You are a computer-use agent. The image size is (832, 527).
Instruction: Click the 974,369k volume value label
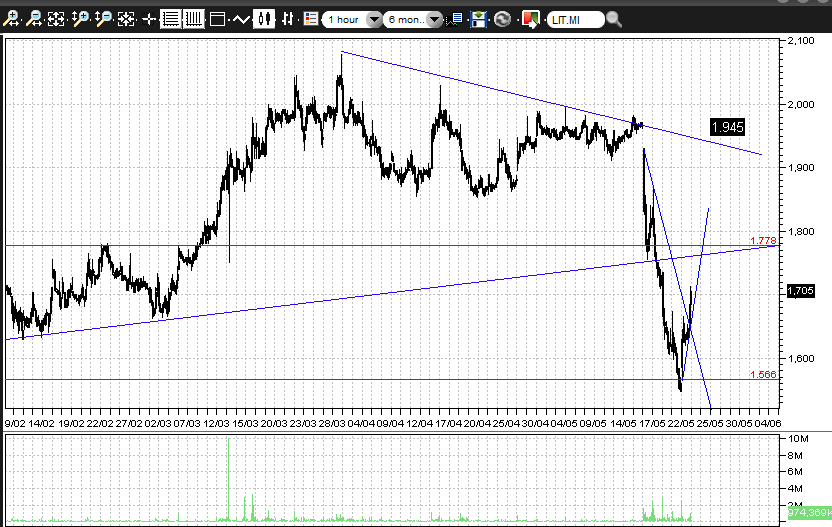click(x=809, y=512)
